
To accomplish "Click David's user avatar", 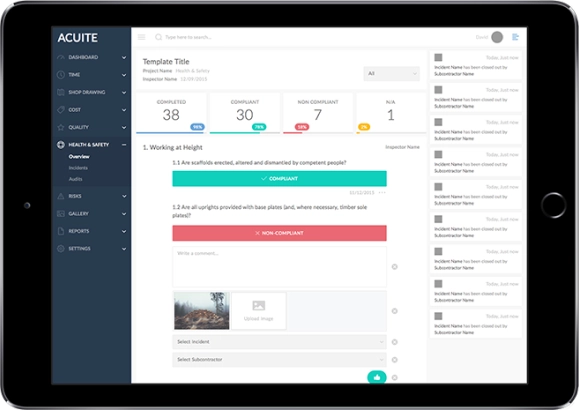I will tap(497, 37).
